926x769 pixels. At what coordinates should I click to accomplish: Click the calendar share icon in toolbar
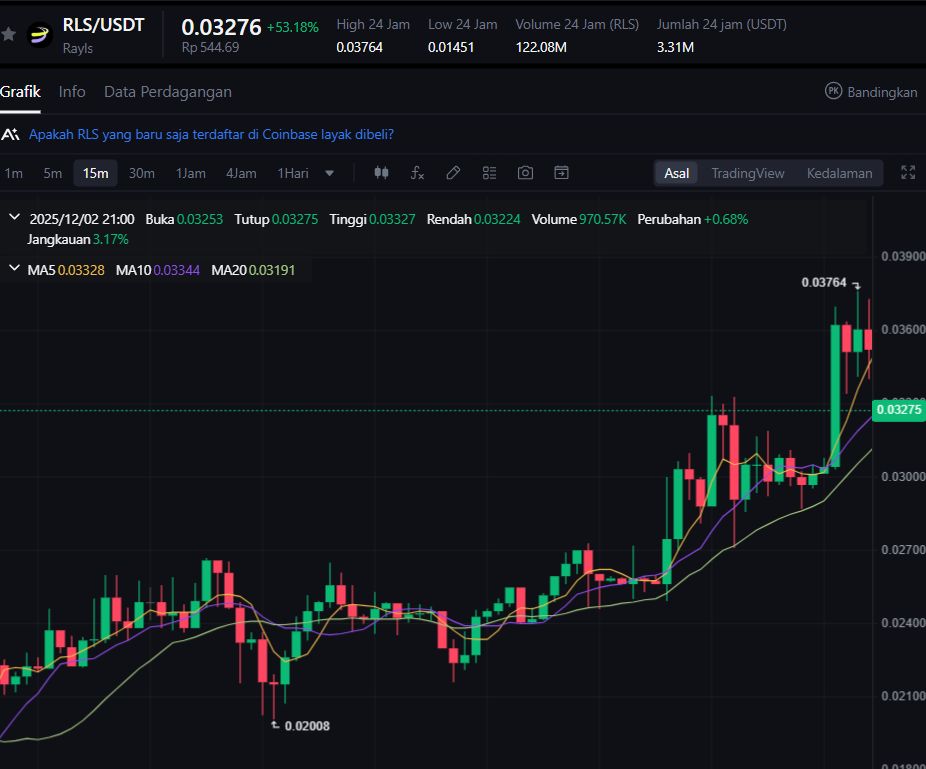[561, 173]
